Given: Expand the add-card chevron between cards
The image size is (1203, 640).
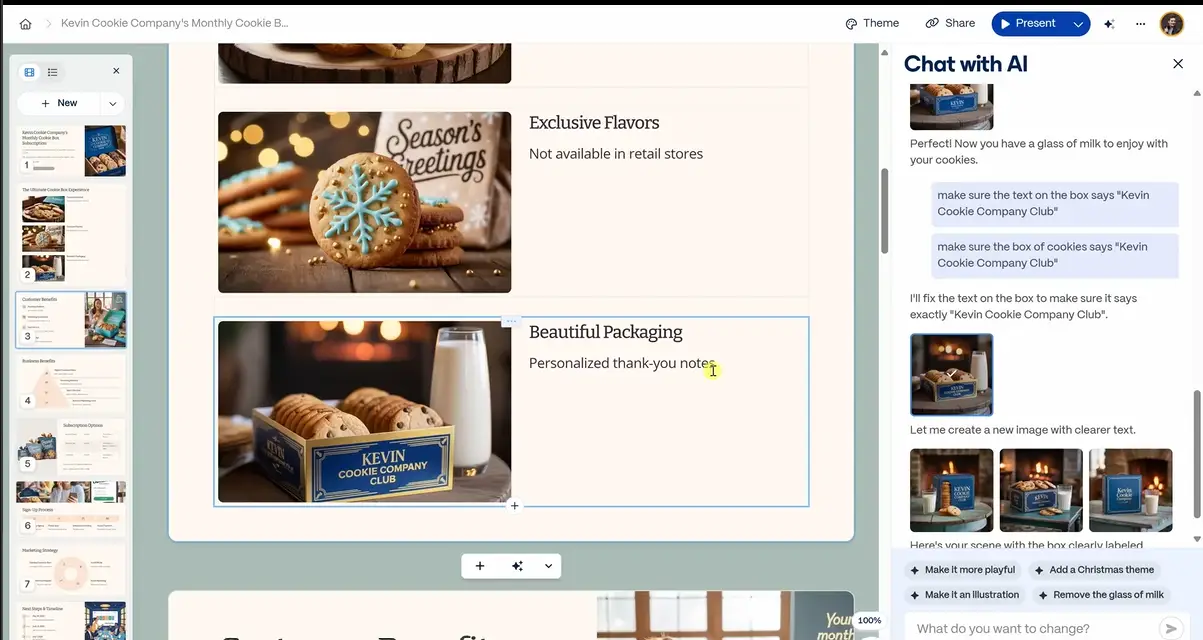Looking at the screenshot, I should [548, 566].
